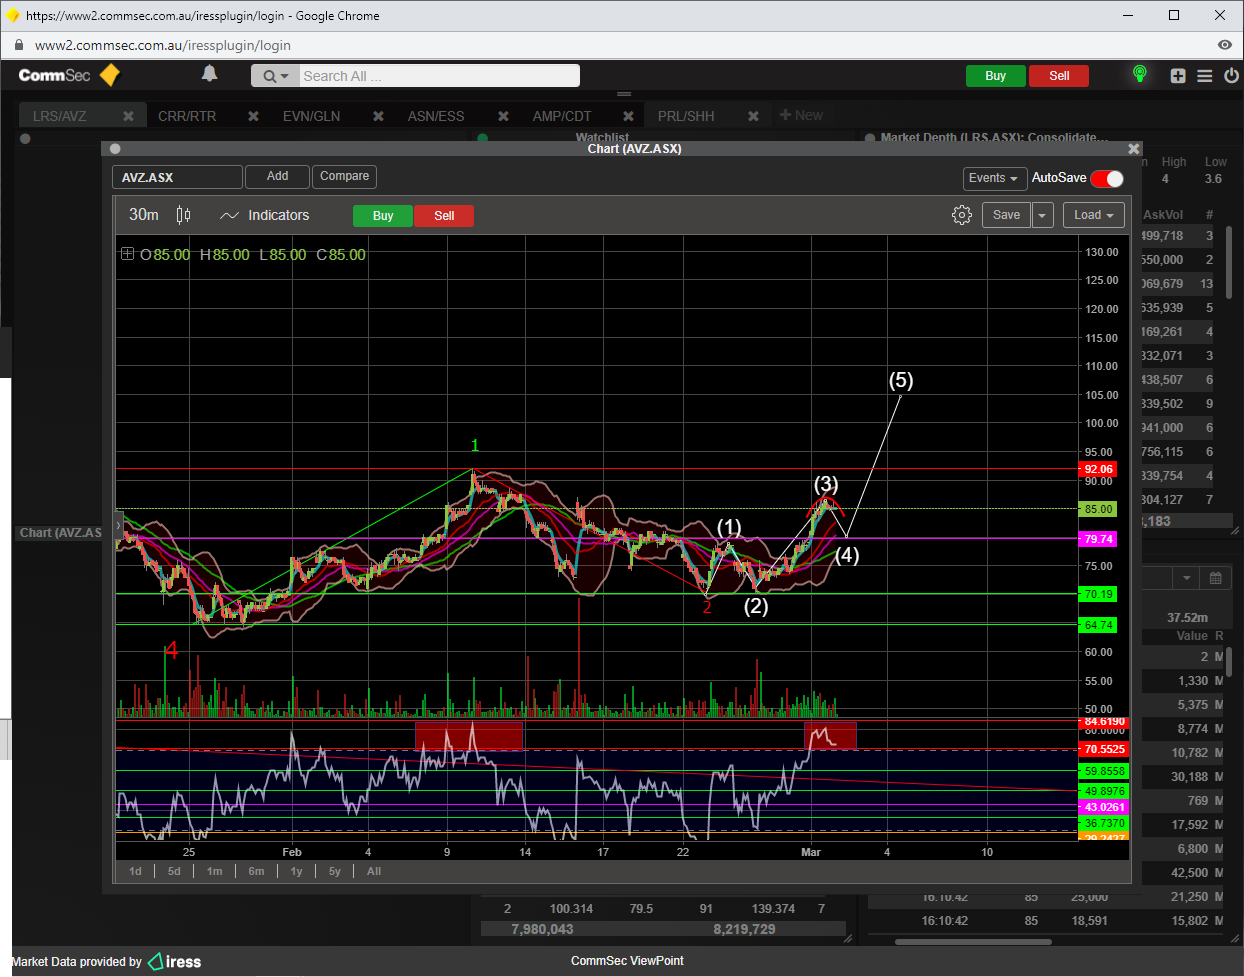
Task: Click the green lightbulb icon
Action: point(1139,74)
